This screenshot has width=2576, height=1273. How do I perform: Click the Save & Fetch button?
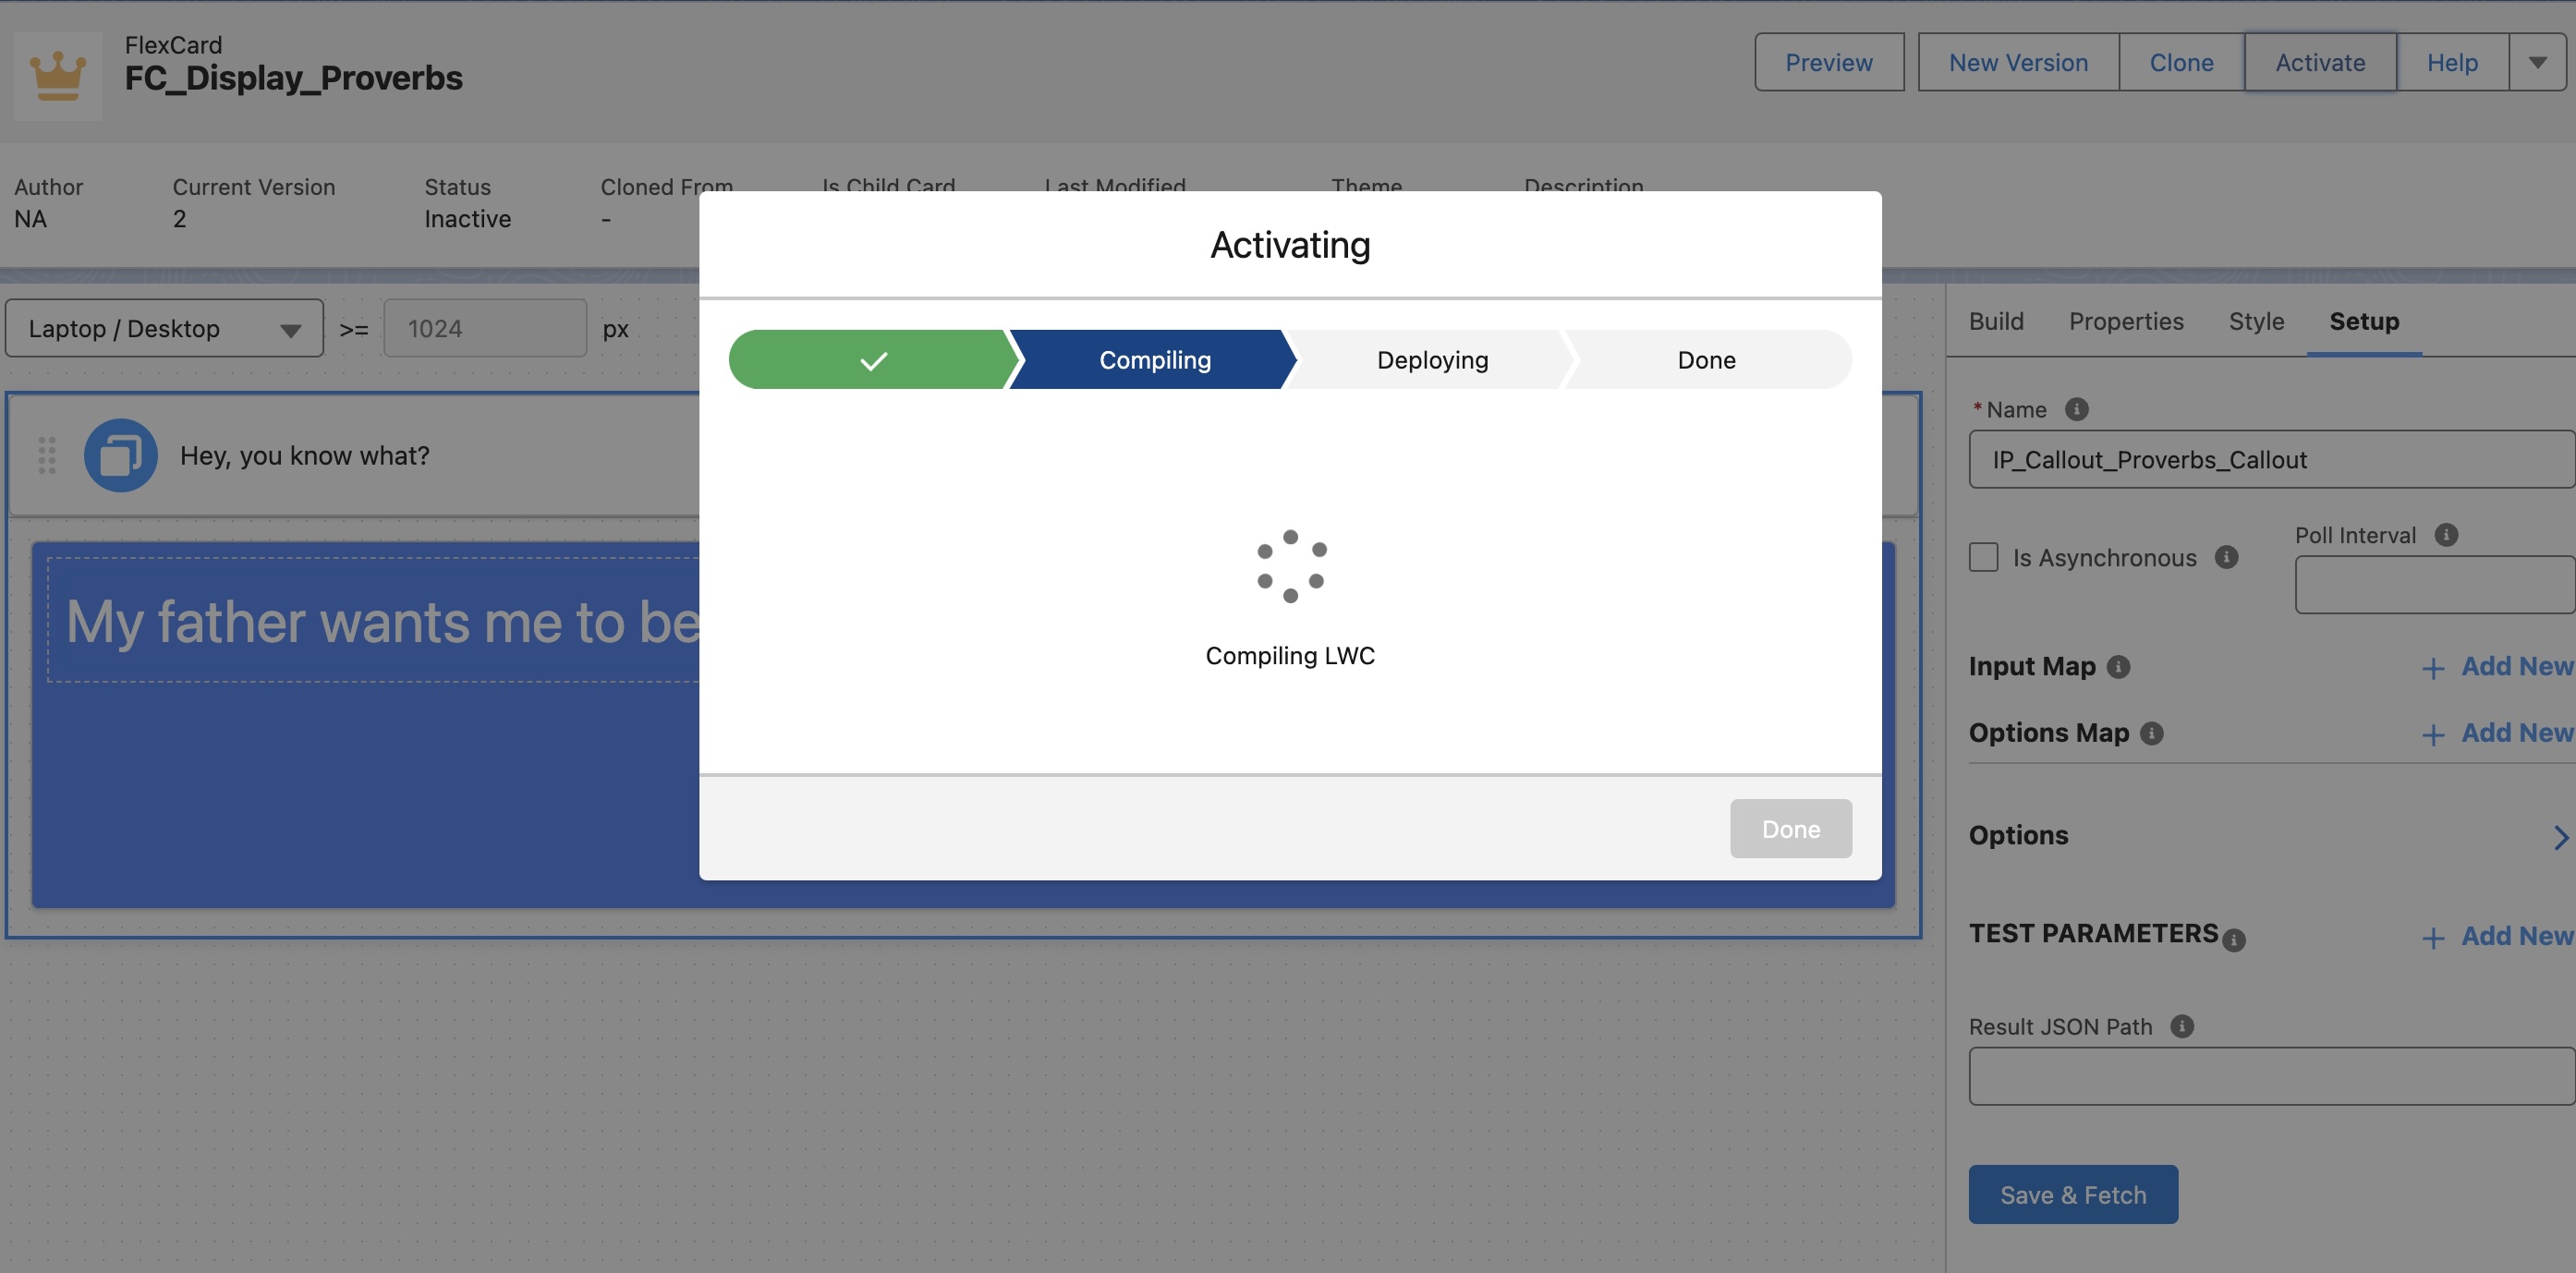pos(2073,1194)
